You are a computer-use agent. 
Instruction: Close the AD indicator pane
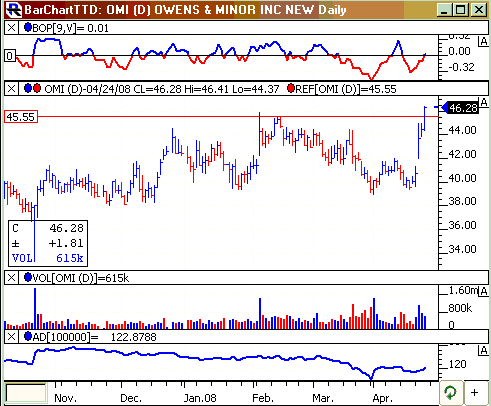coord(11,337)
